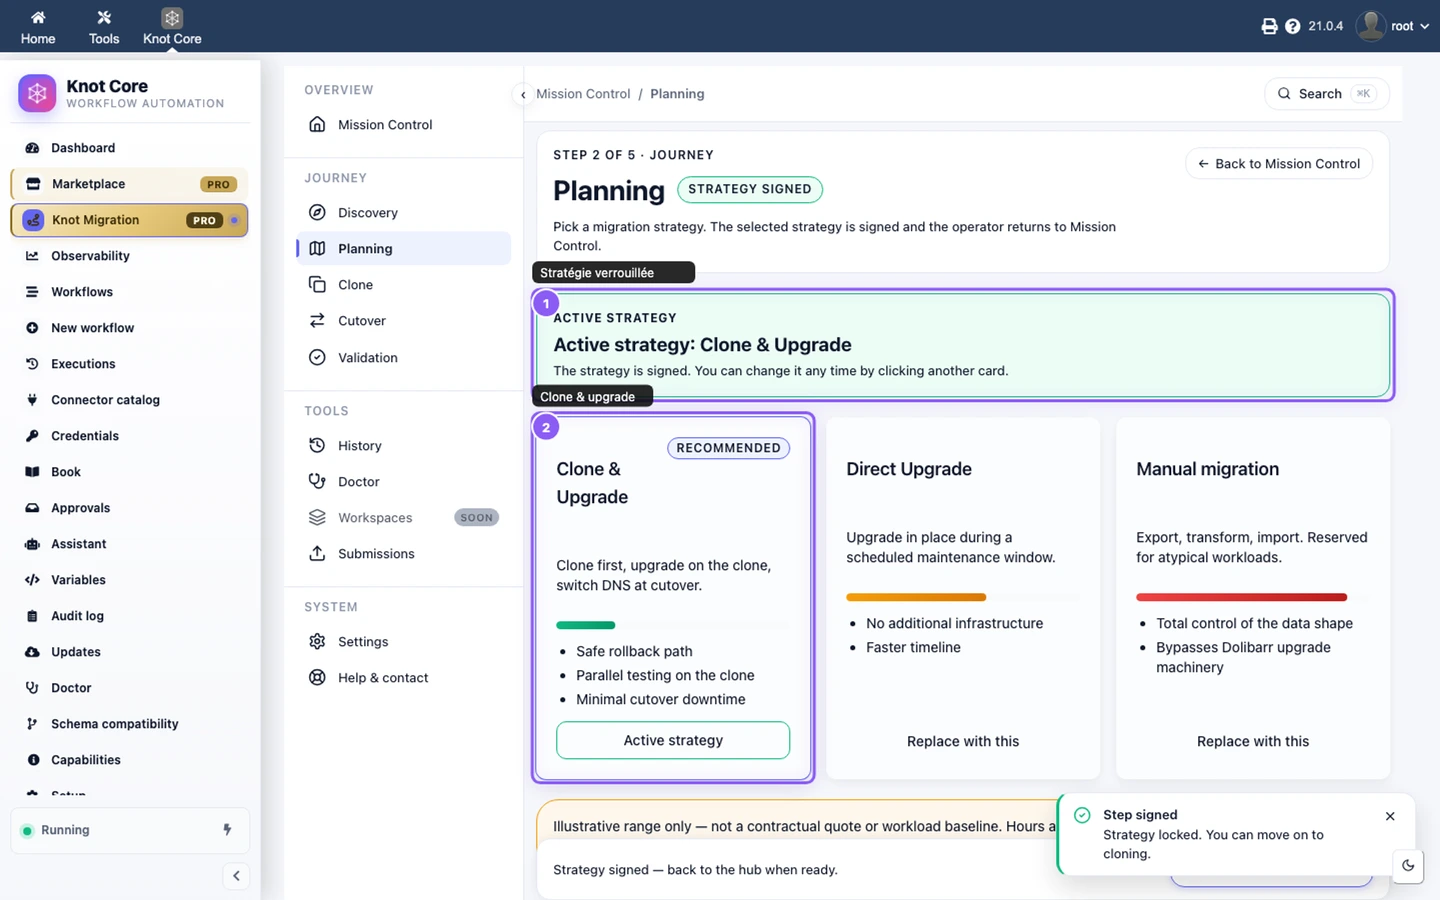
Task: Click the Manual migration red progress bar
Action: coord(1241,597)
